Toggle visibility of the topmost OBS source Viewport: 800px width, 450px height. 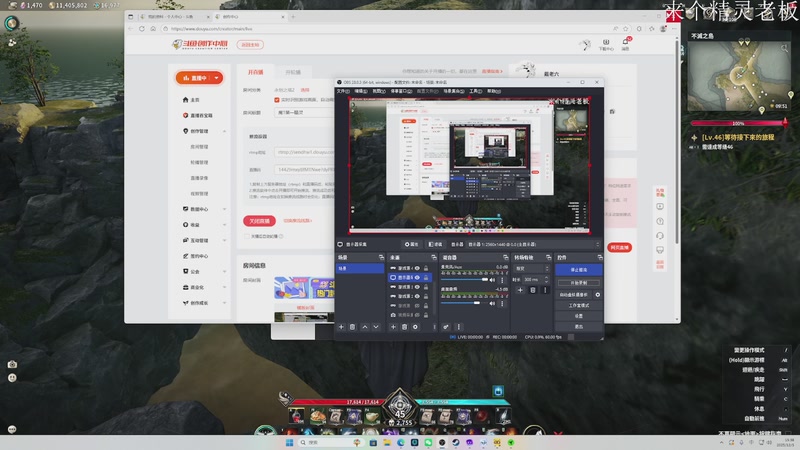tap(417, 268)
